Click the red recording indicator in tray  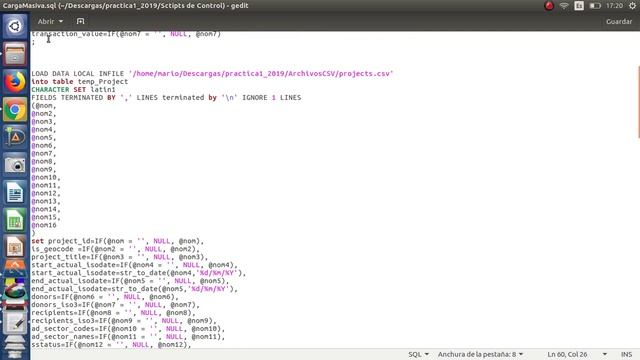pos(549,6)
